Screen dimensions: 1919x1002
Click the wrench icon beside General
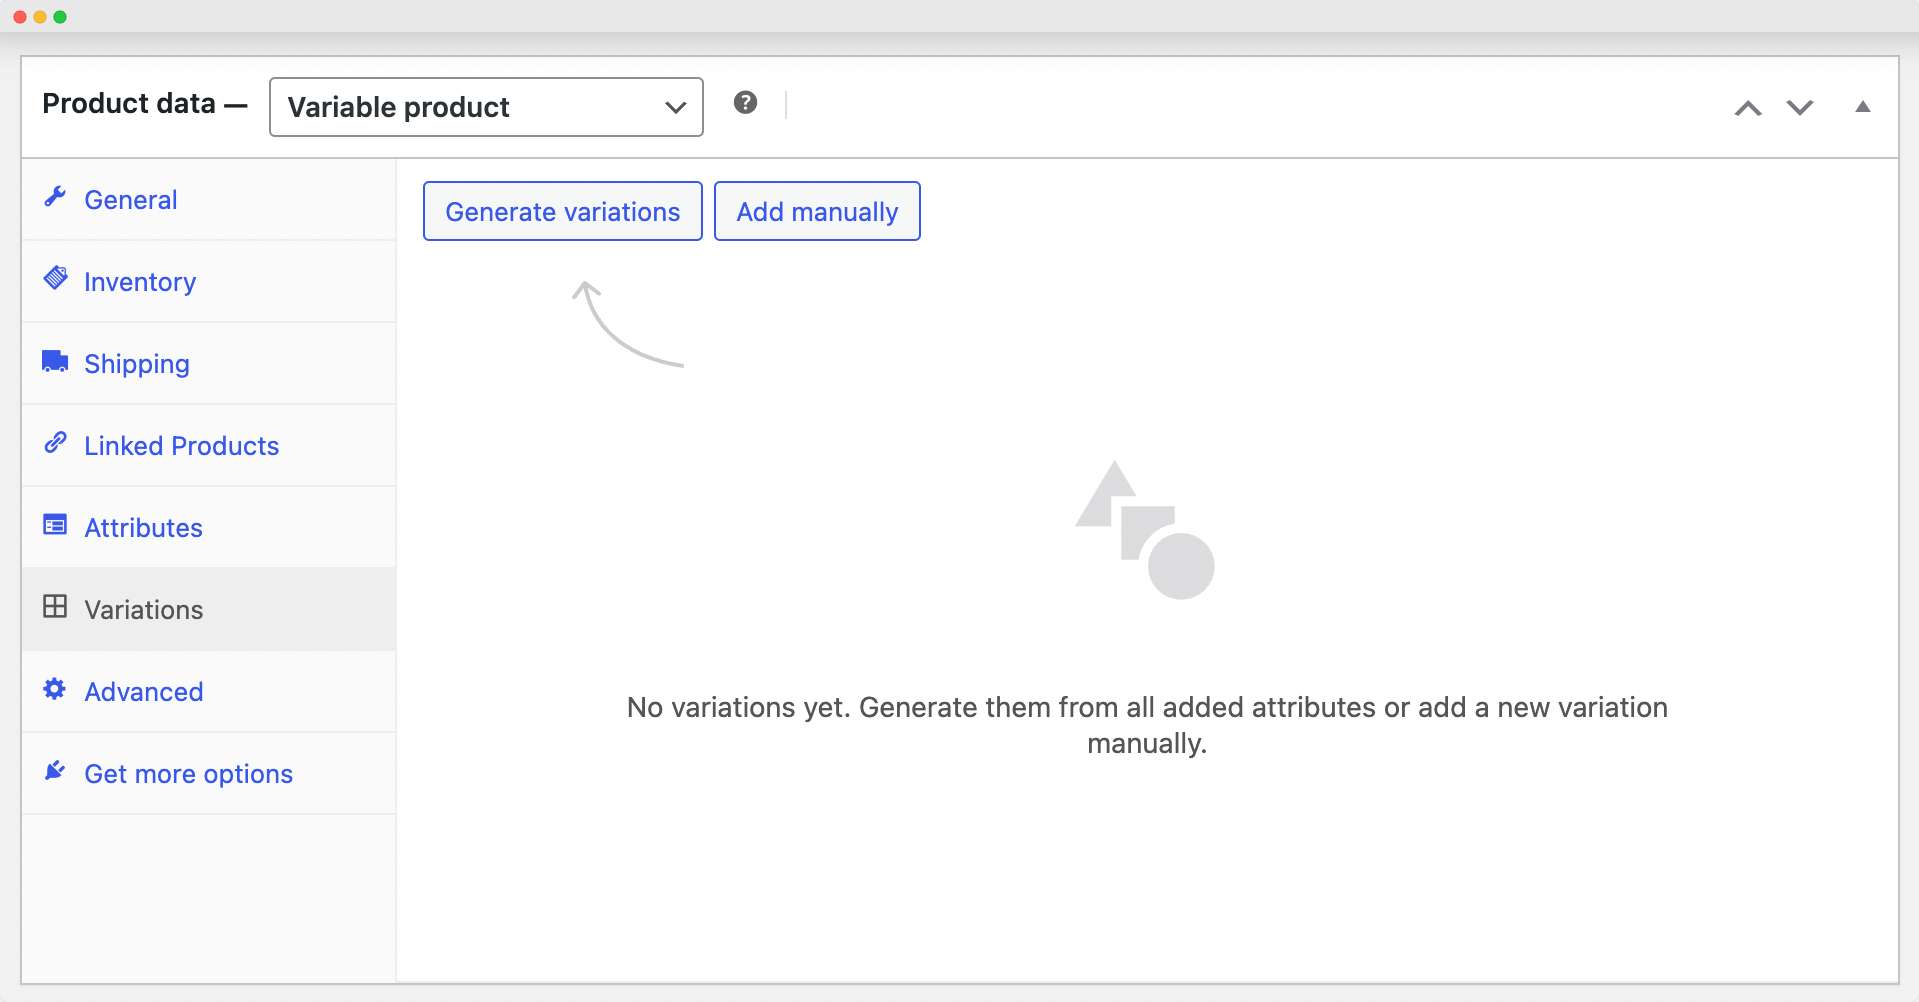[x=55, y=197]
